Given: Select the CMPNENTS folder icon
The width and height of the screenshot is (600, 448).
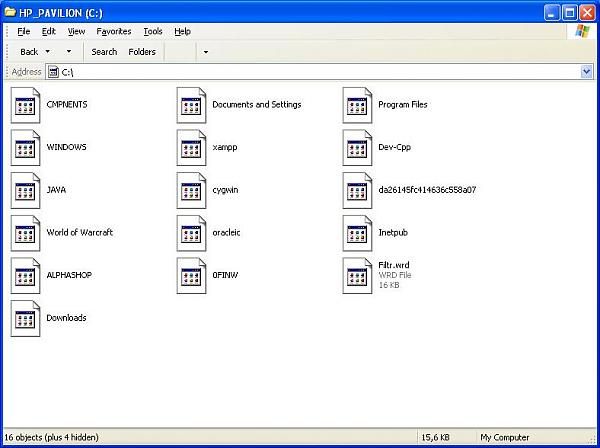Looking at the screenshot, I should tap(25, 105).
